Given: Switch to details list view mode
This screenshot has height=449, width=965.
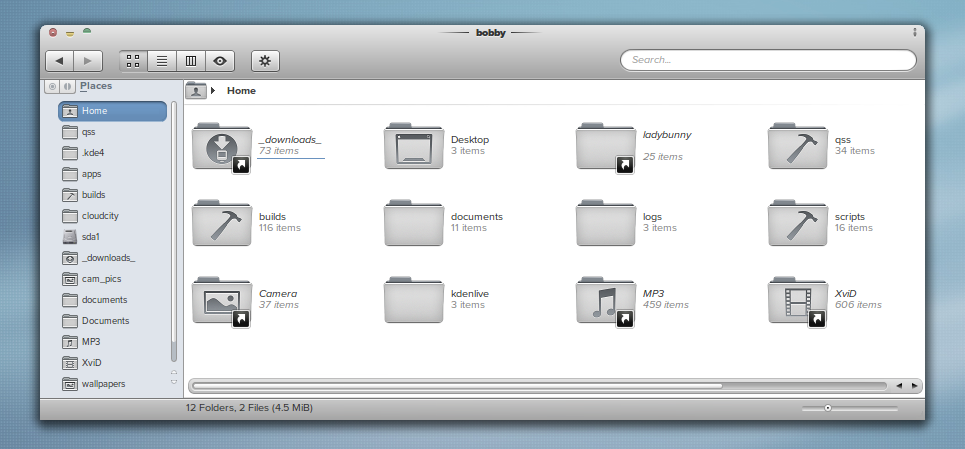Looking at the screenshot, I should tap(162, 61).
